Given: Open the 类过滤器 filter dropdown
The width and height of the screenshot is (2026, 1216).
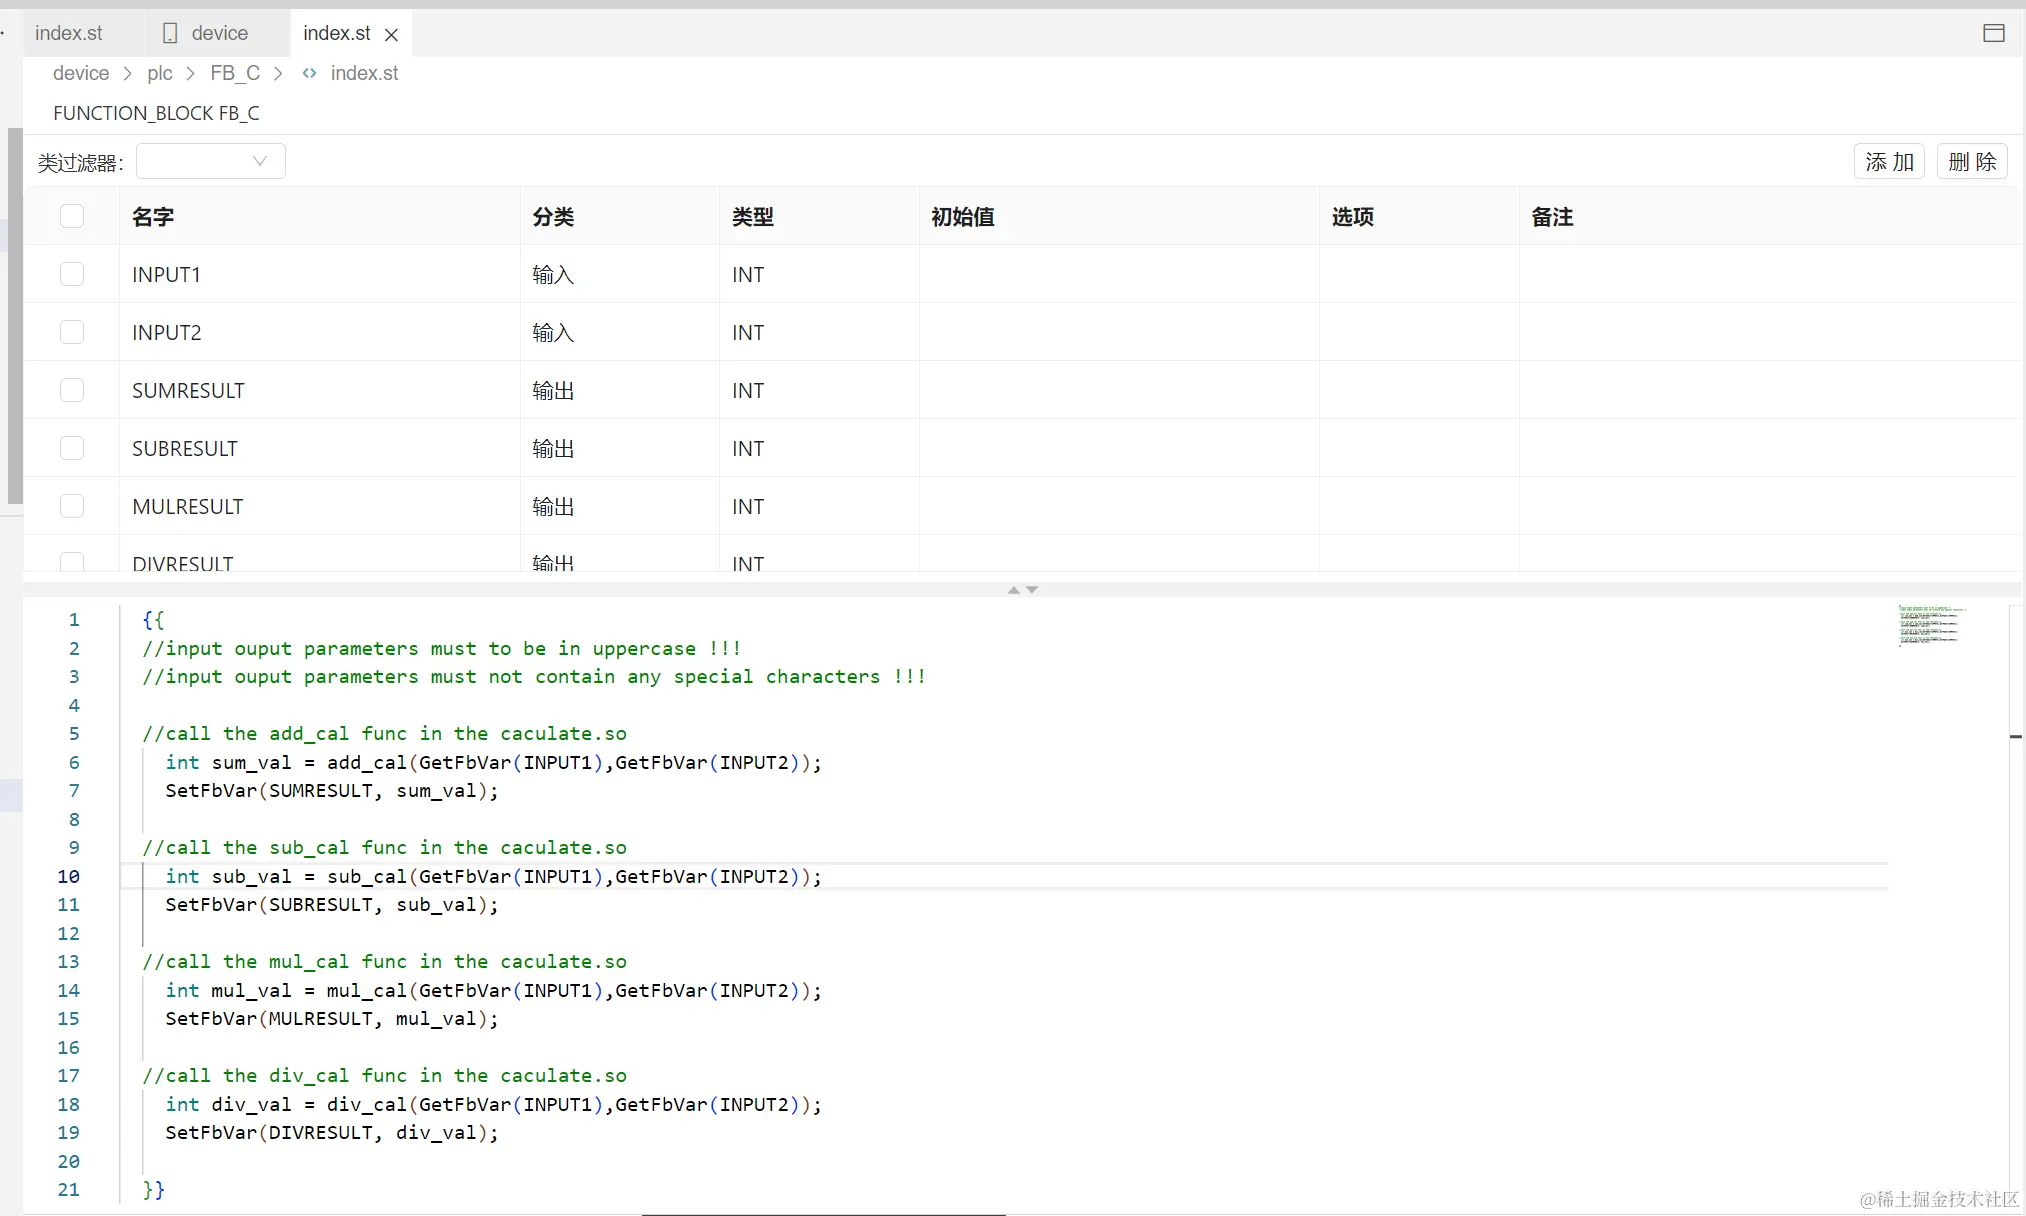Looking at the screenshot, I should (211, 161).
